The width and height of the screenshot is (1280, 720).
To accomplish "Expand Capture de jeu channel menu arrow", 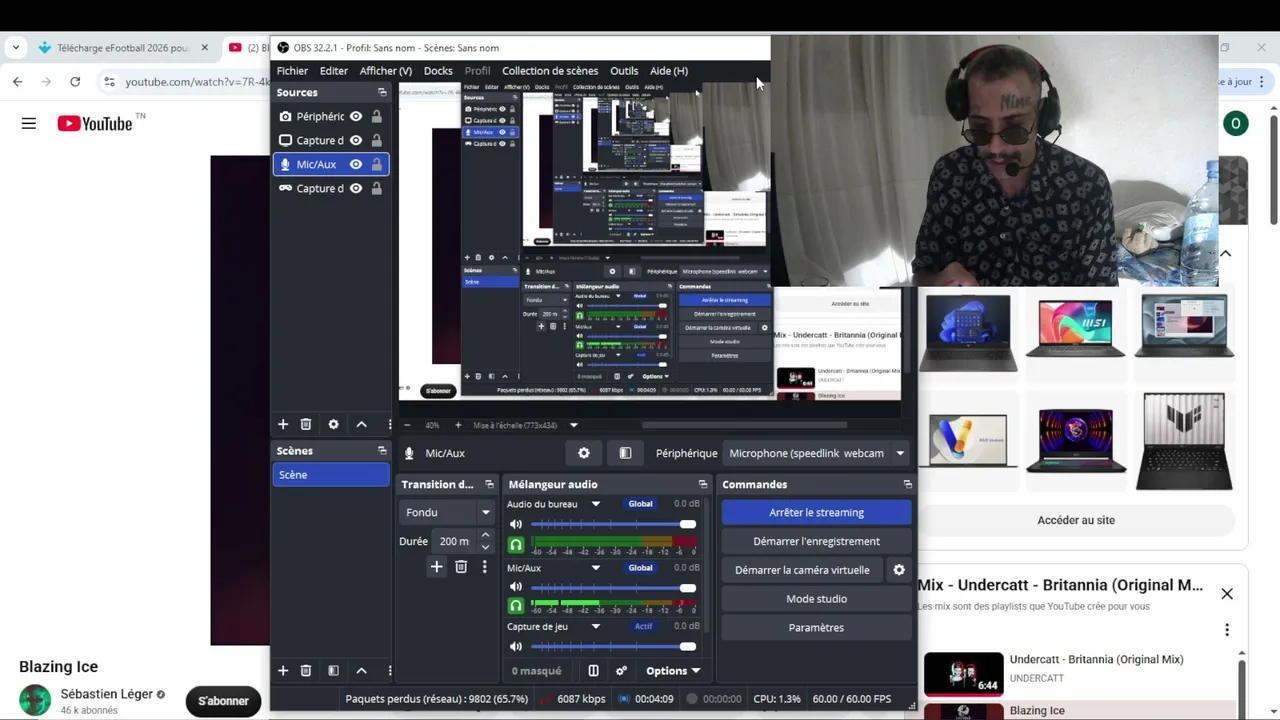I will (x=595, y=627).
